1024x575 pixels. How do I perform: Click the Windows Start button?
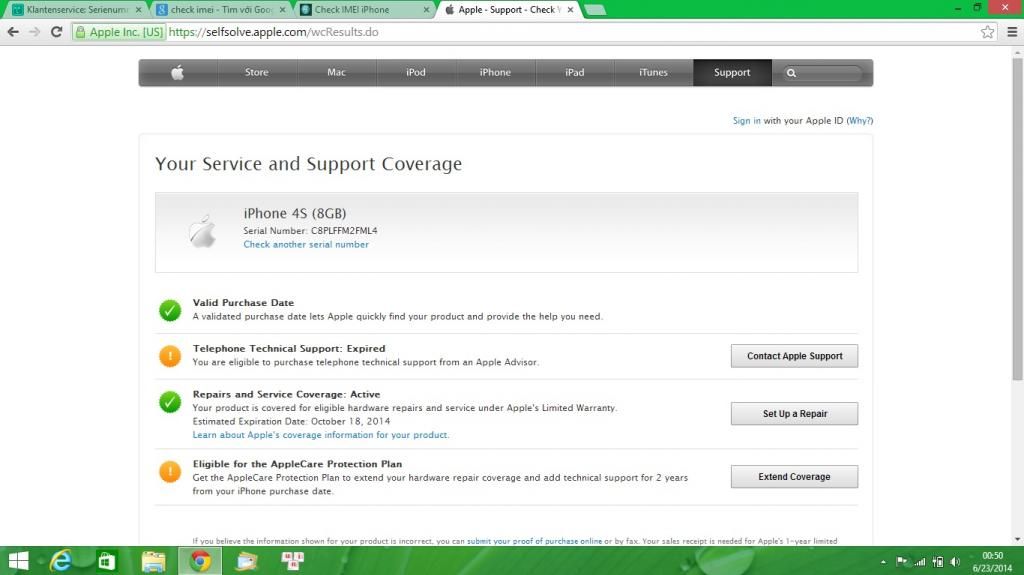click(18, 561)
